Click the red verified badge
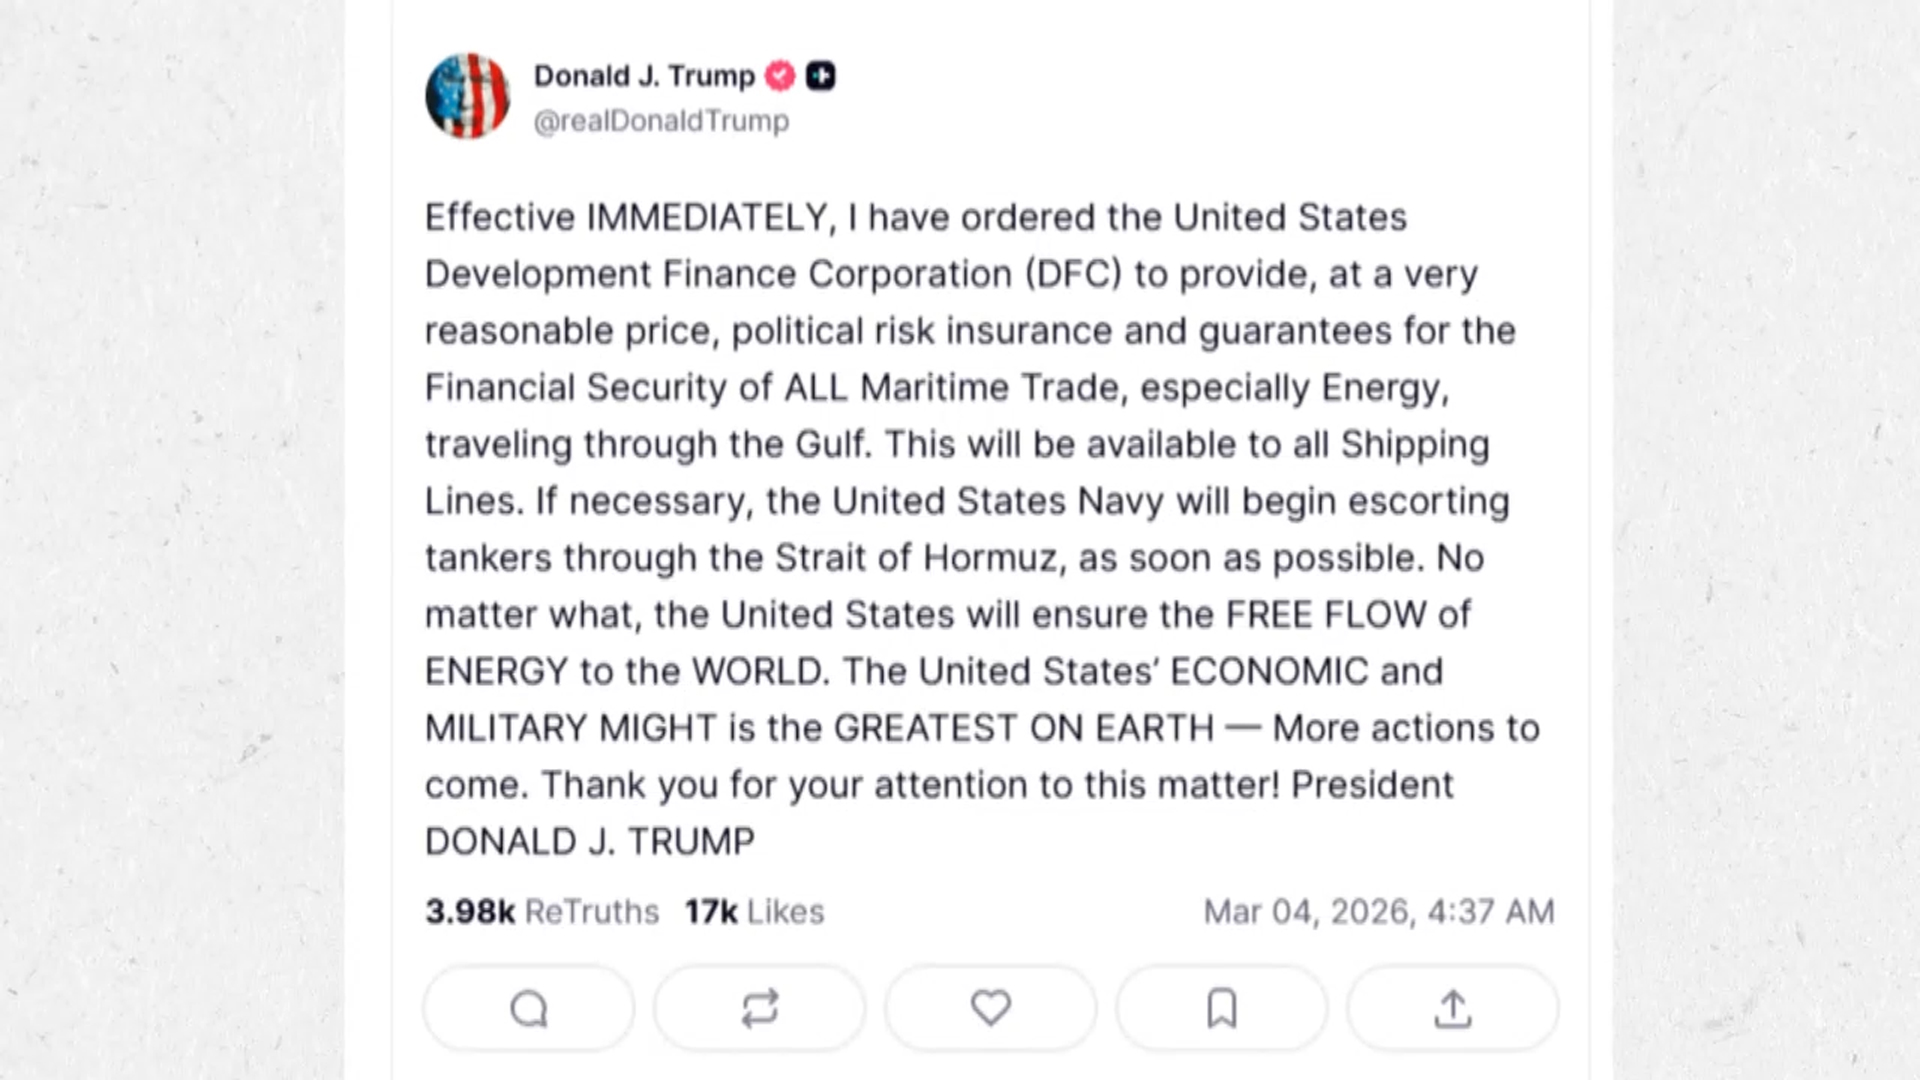The height and width of the screenshot is (1080, 1920). [780, 76]
